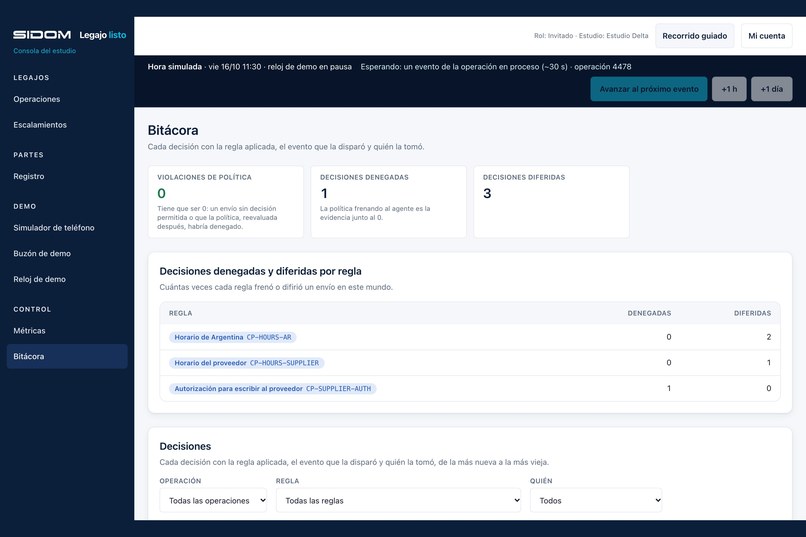Click the Rol: Invitado studio text
Viewport: 806px width, 537px height.
[x=591, y=36]
